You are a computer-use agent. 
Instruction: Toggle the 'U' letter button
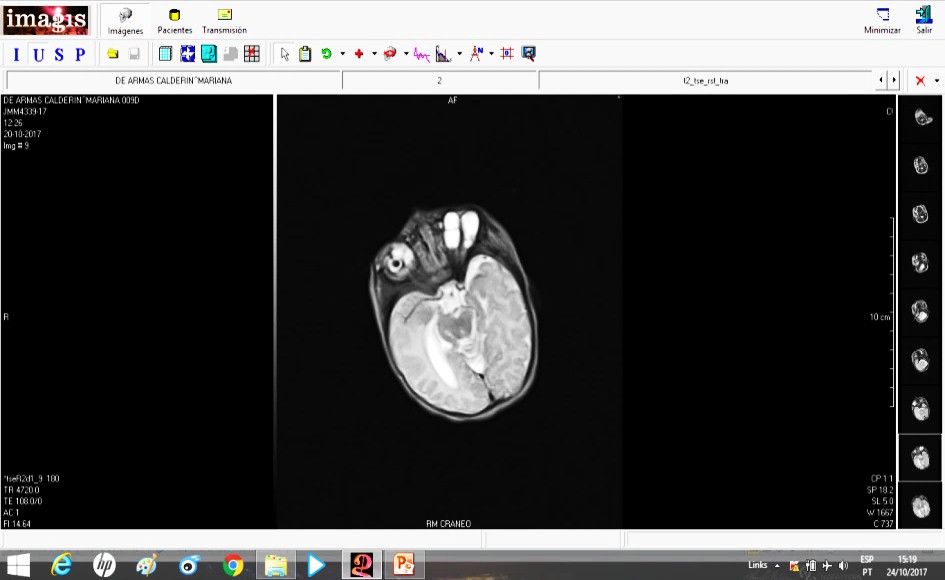(x=37, y=54)
